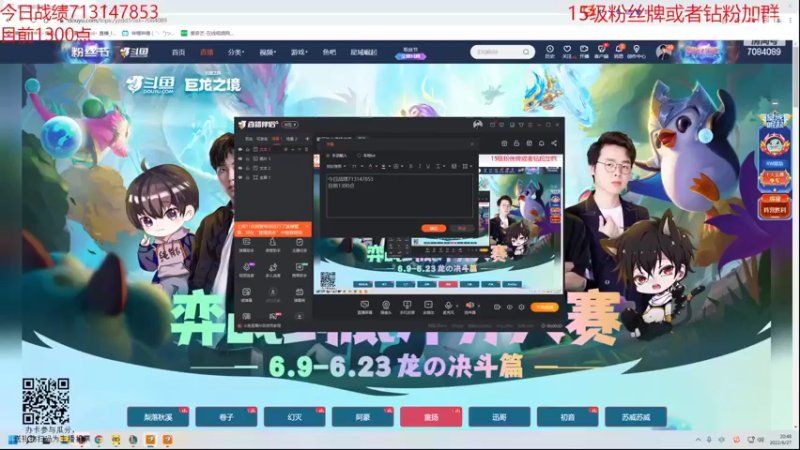The width and height of the screenshot is (800, 450).
Task: Add screen capture source in companion toolbar
Action: coord(365,307)
